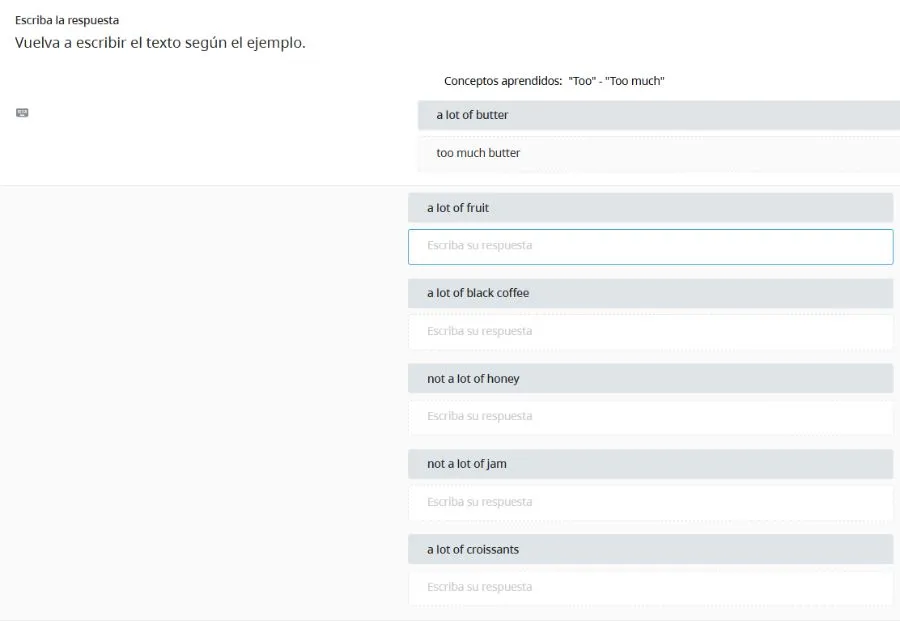The width and height of the screenshot is (900, 621).
Task: Click the "Escriba la respuesta" heading
Action: pos(67,20)
